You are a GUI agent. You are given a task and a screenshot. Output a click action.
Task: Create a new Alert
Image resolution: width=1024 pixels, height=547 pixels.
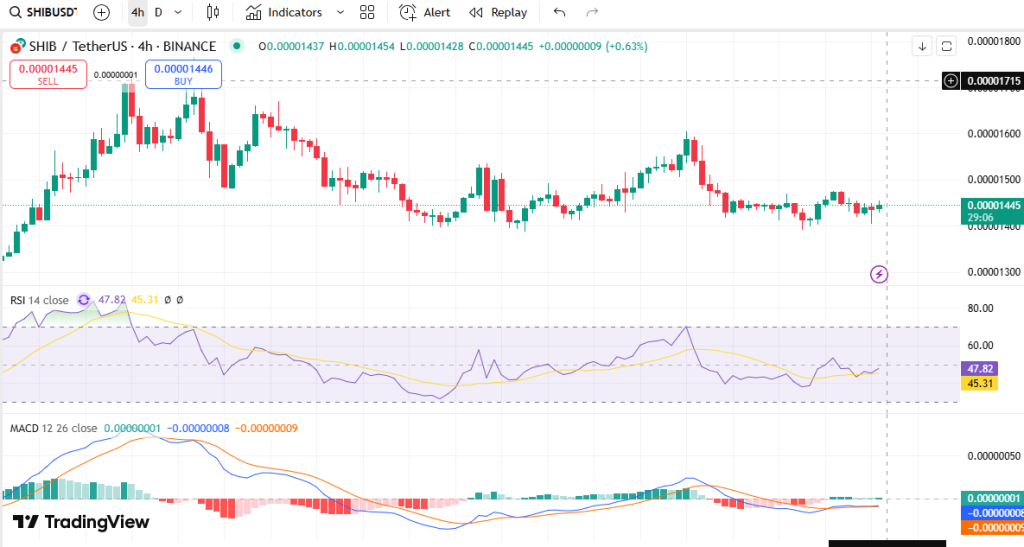coord(425,13)
